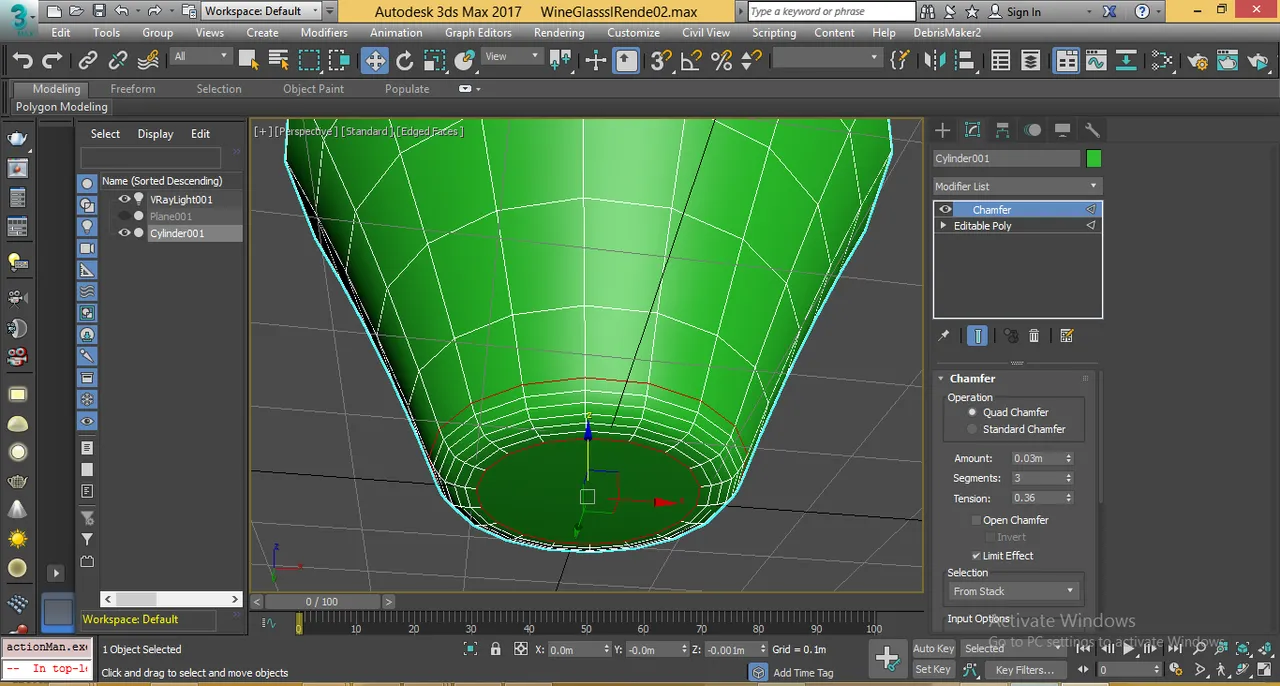The height and width of the screenshot is (686, 1280).
Task: Select Quad Chamfer radio button
Action: pyautogui.click(x=972, y=412)
